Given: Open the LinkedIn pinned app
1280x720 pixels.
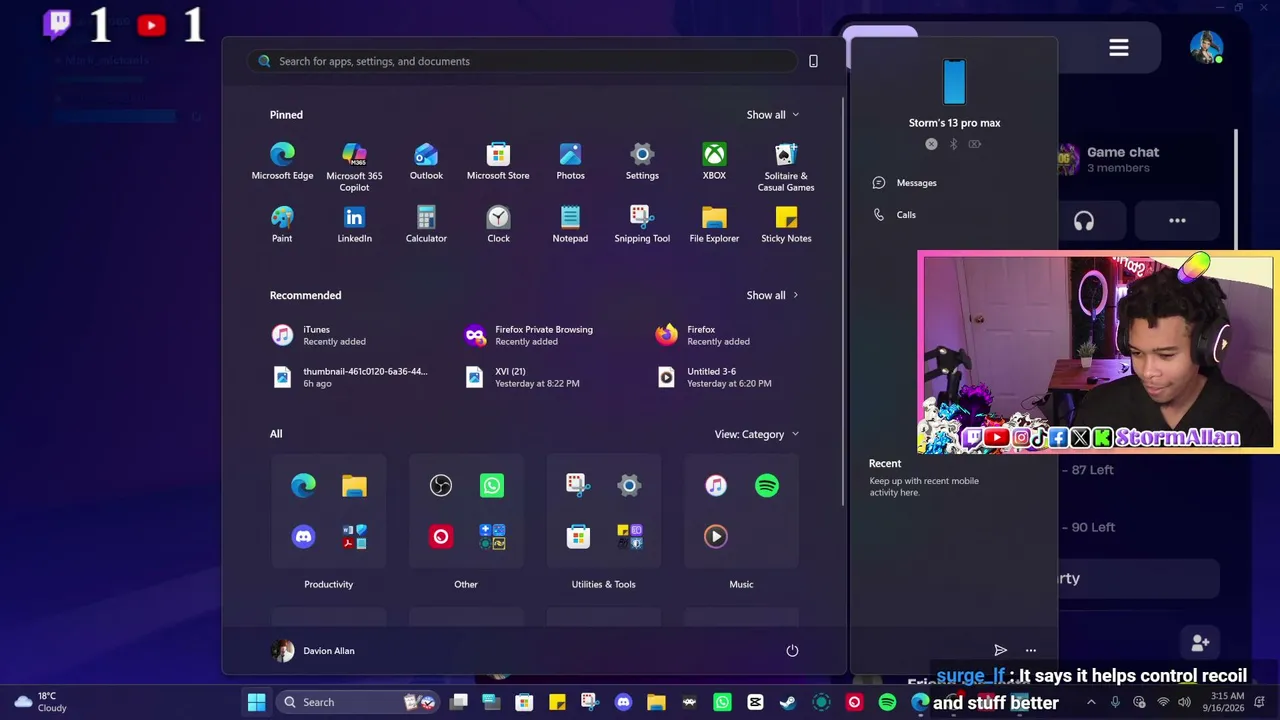Looking at the screenshot, I should pyautogui.click(x=354, y=225).
